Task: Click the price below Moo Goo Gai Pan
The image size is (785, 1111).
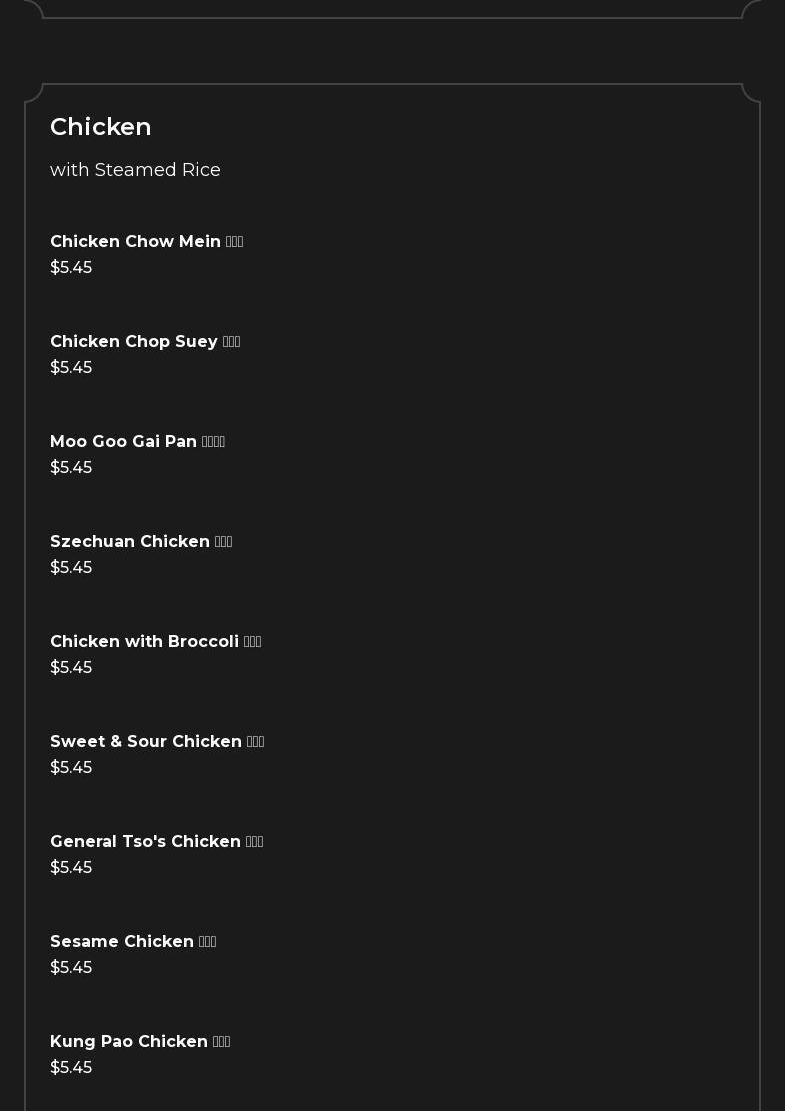Action: [71, 468]
